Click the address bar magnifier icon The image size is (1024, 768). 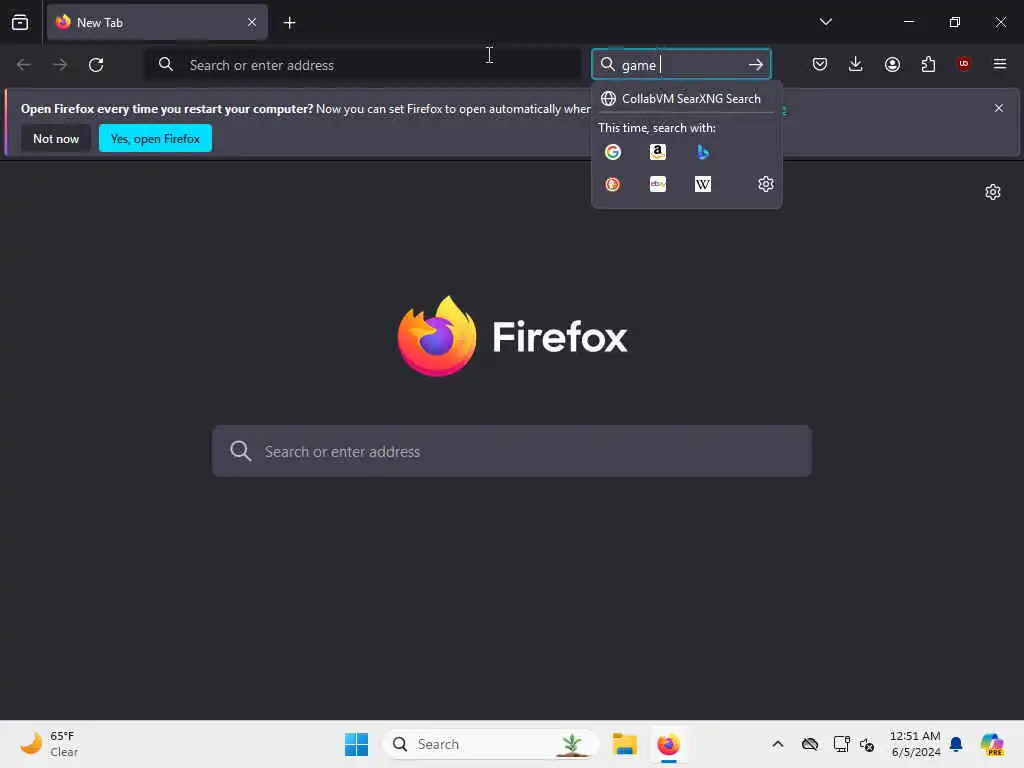(x=166, y=65)
